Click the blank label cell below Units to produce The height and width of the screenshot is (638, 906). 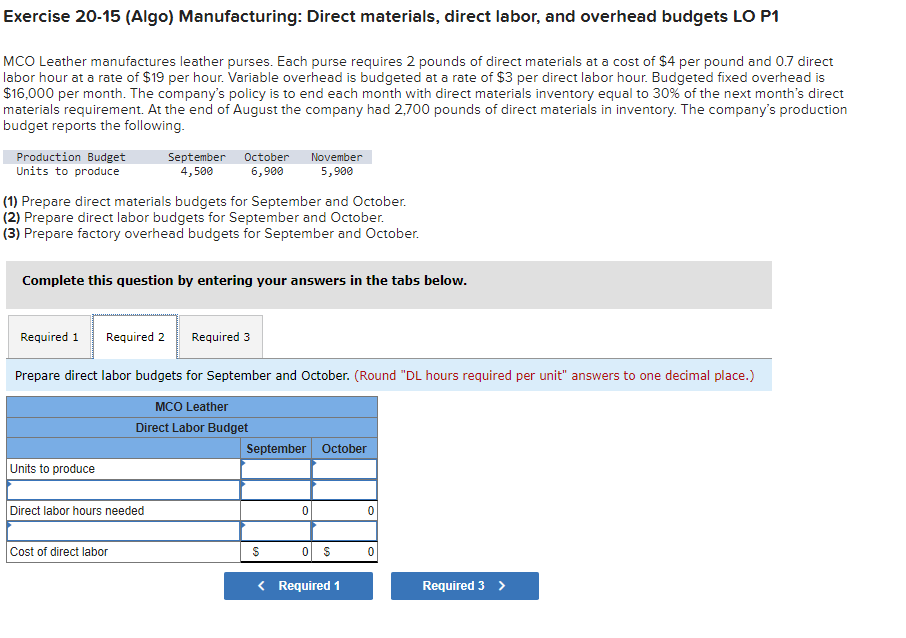pos(120,490)
